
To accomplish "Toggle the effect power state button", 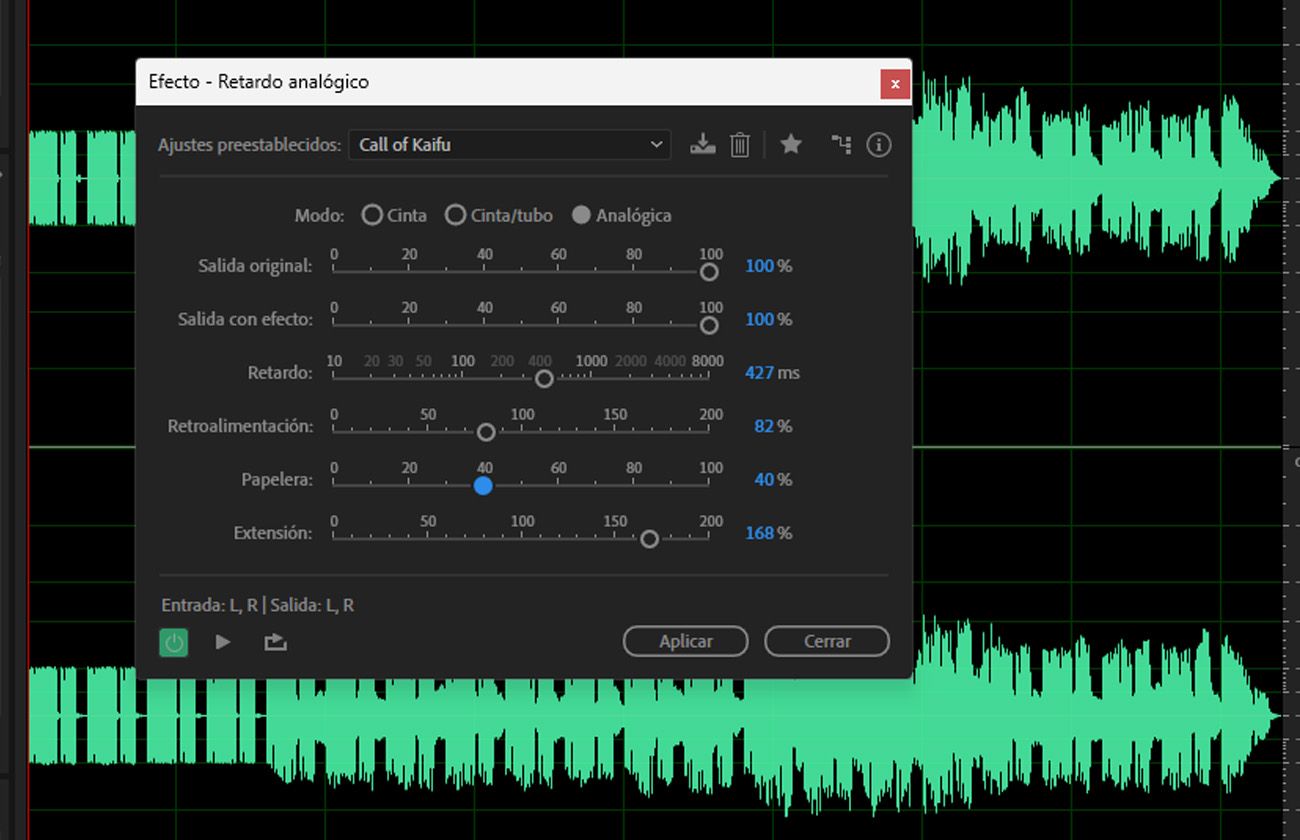I will (x=174, y=642).
